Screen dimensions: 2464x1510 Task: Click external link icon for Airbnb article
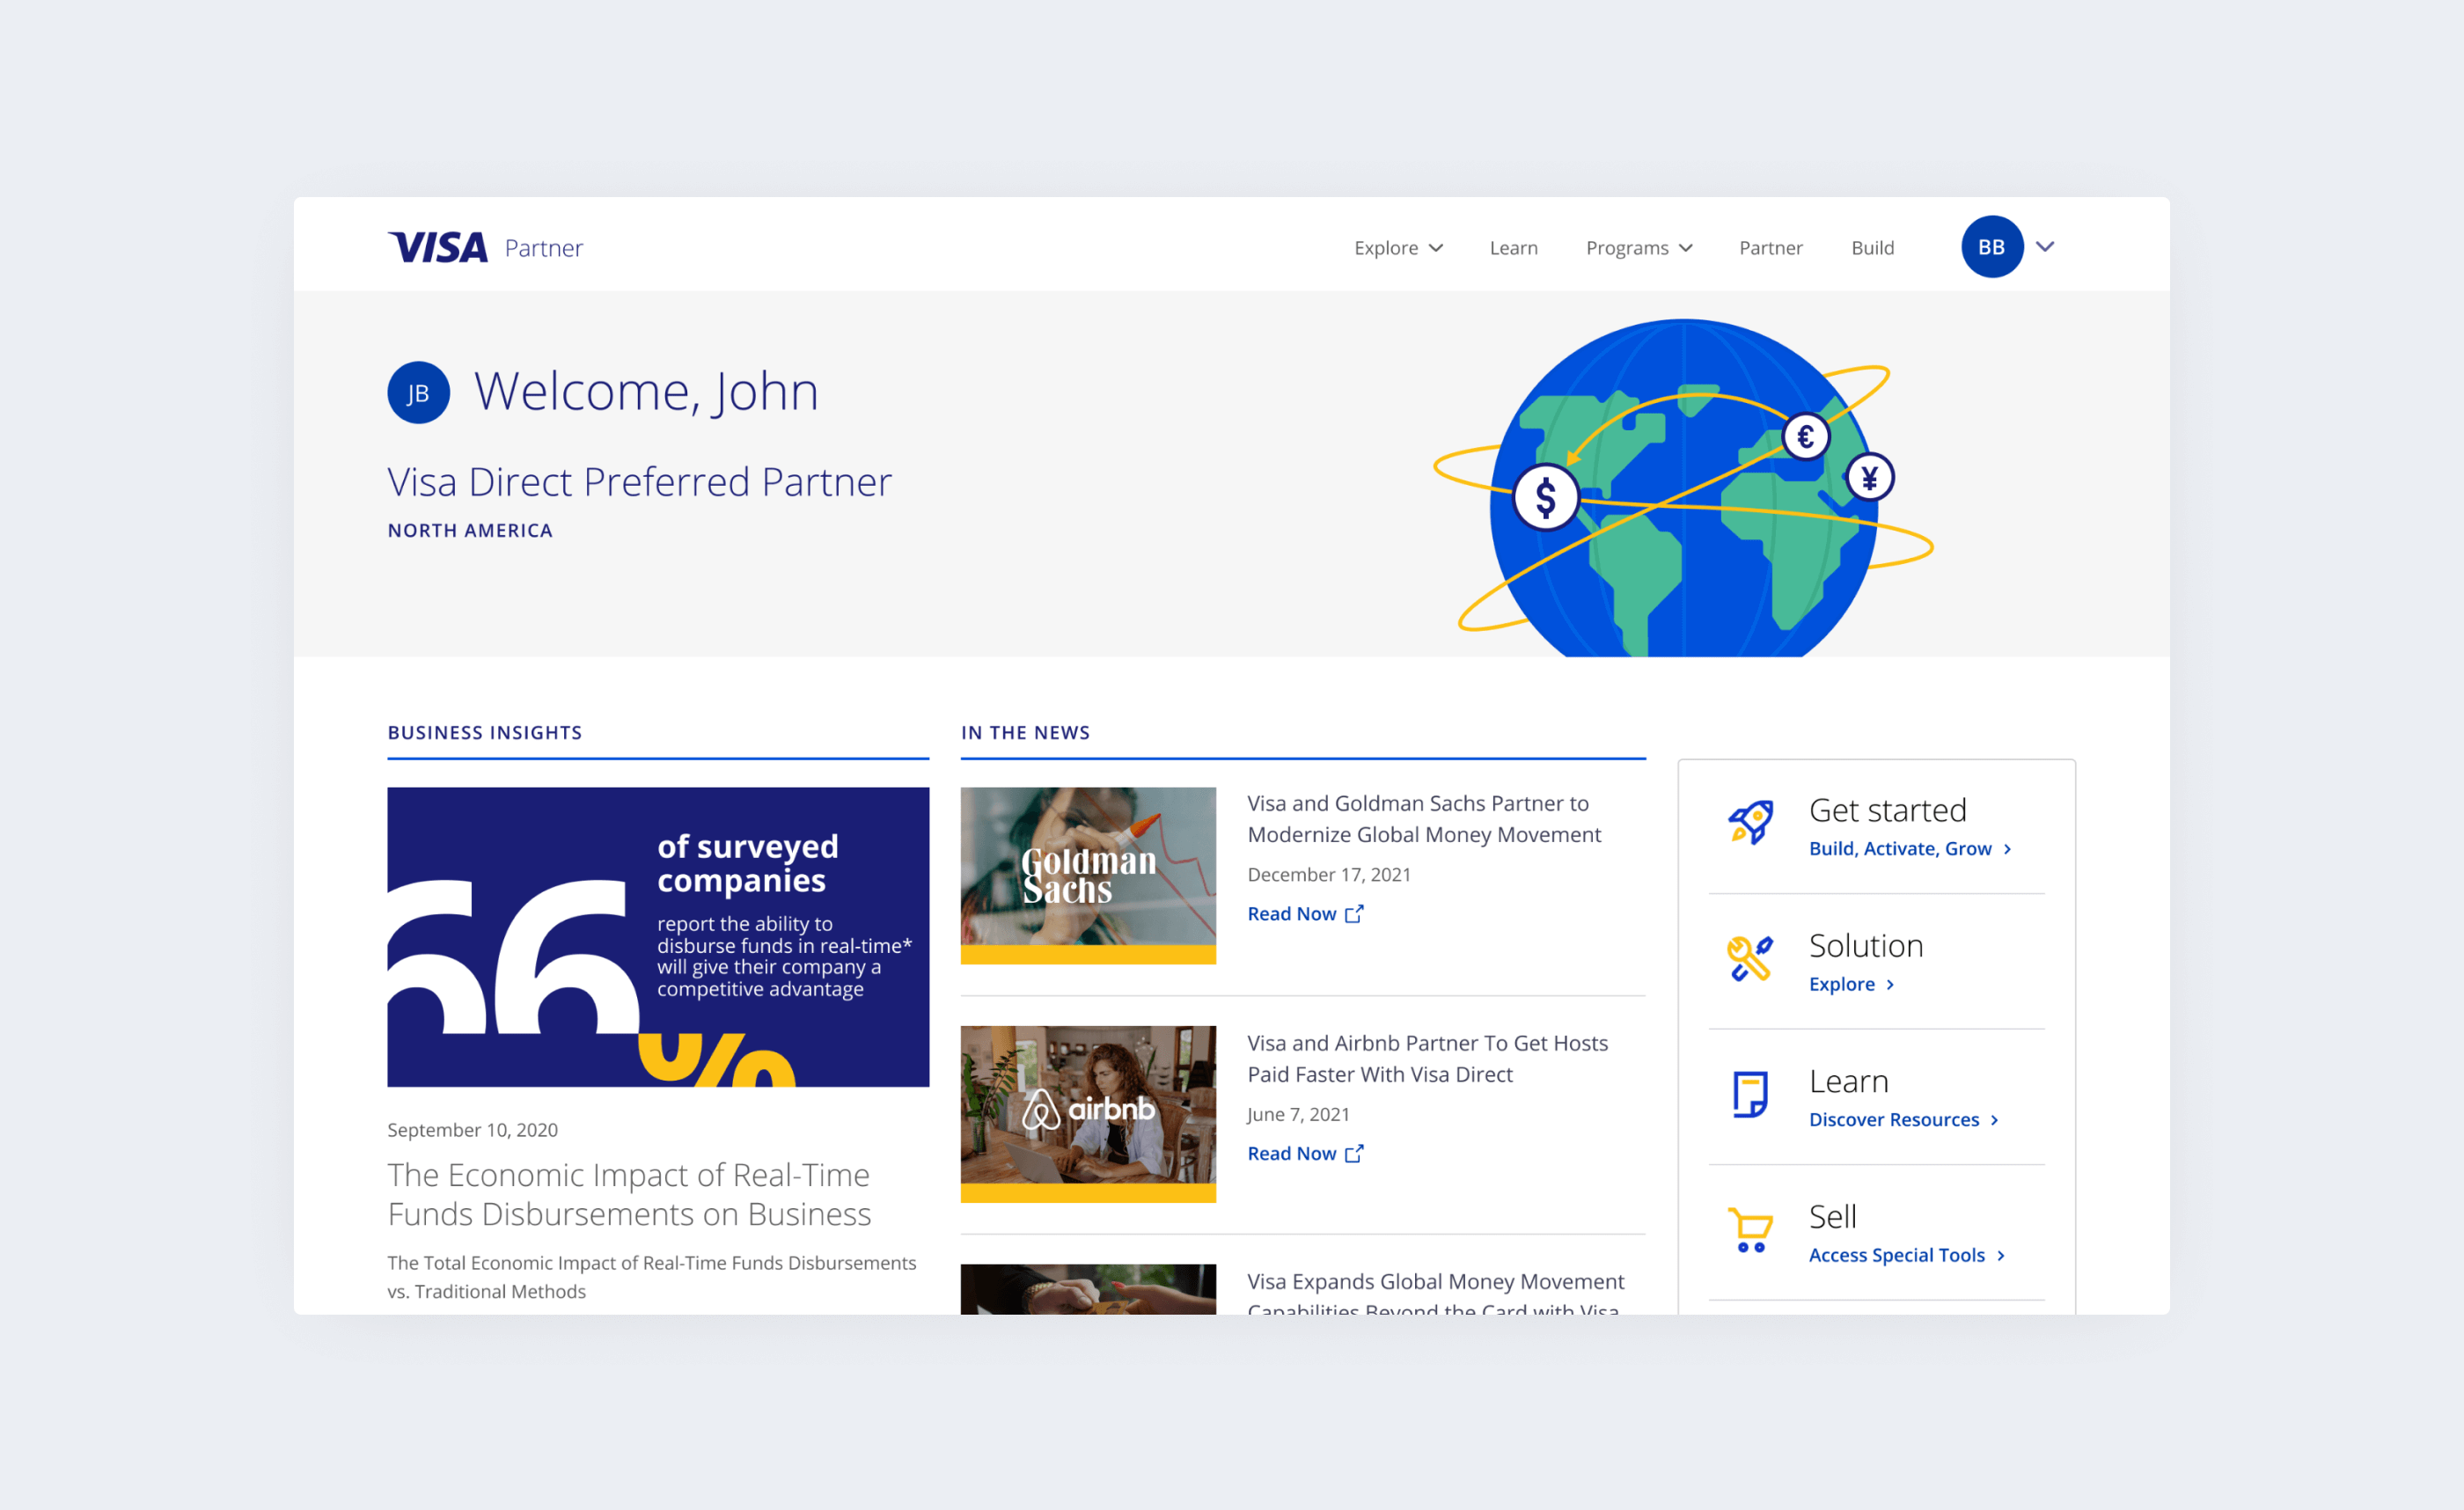pyautogui.click(x=1354, y=1154)
